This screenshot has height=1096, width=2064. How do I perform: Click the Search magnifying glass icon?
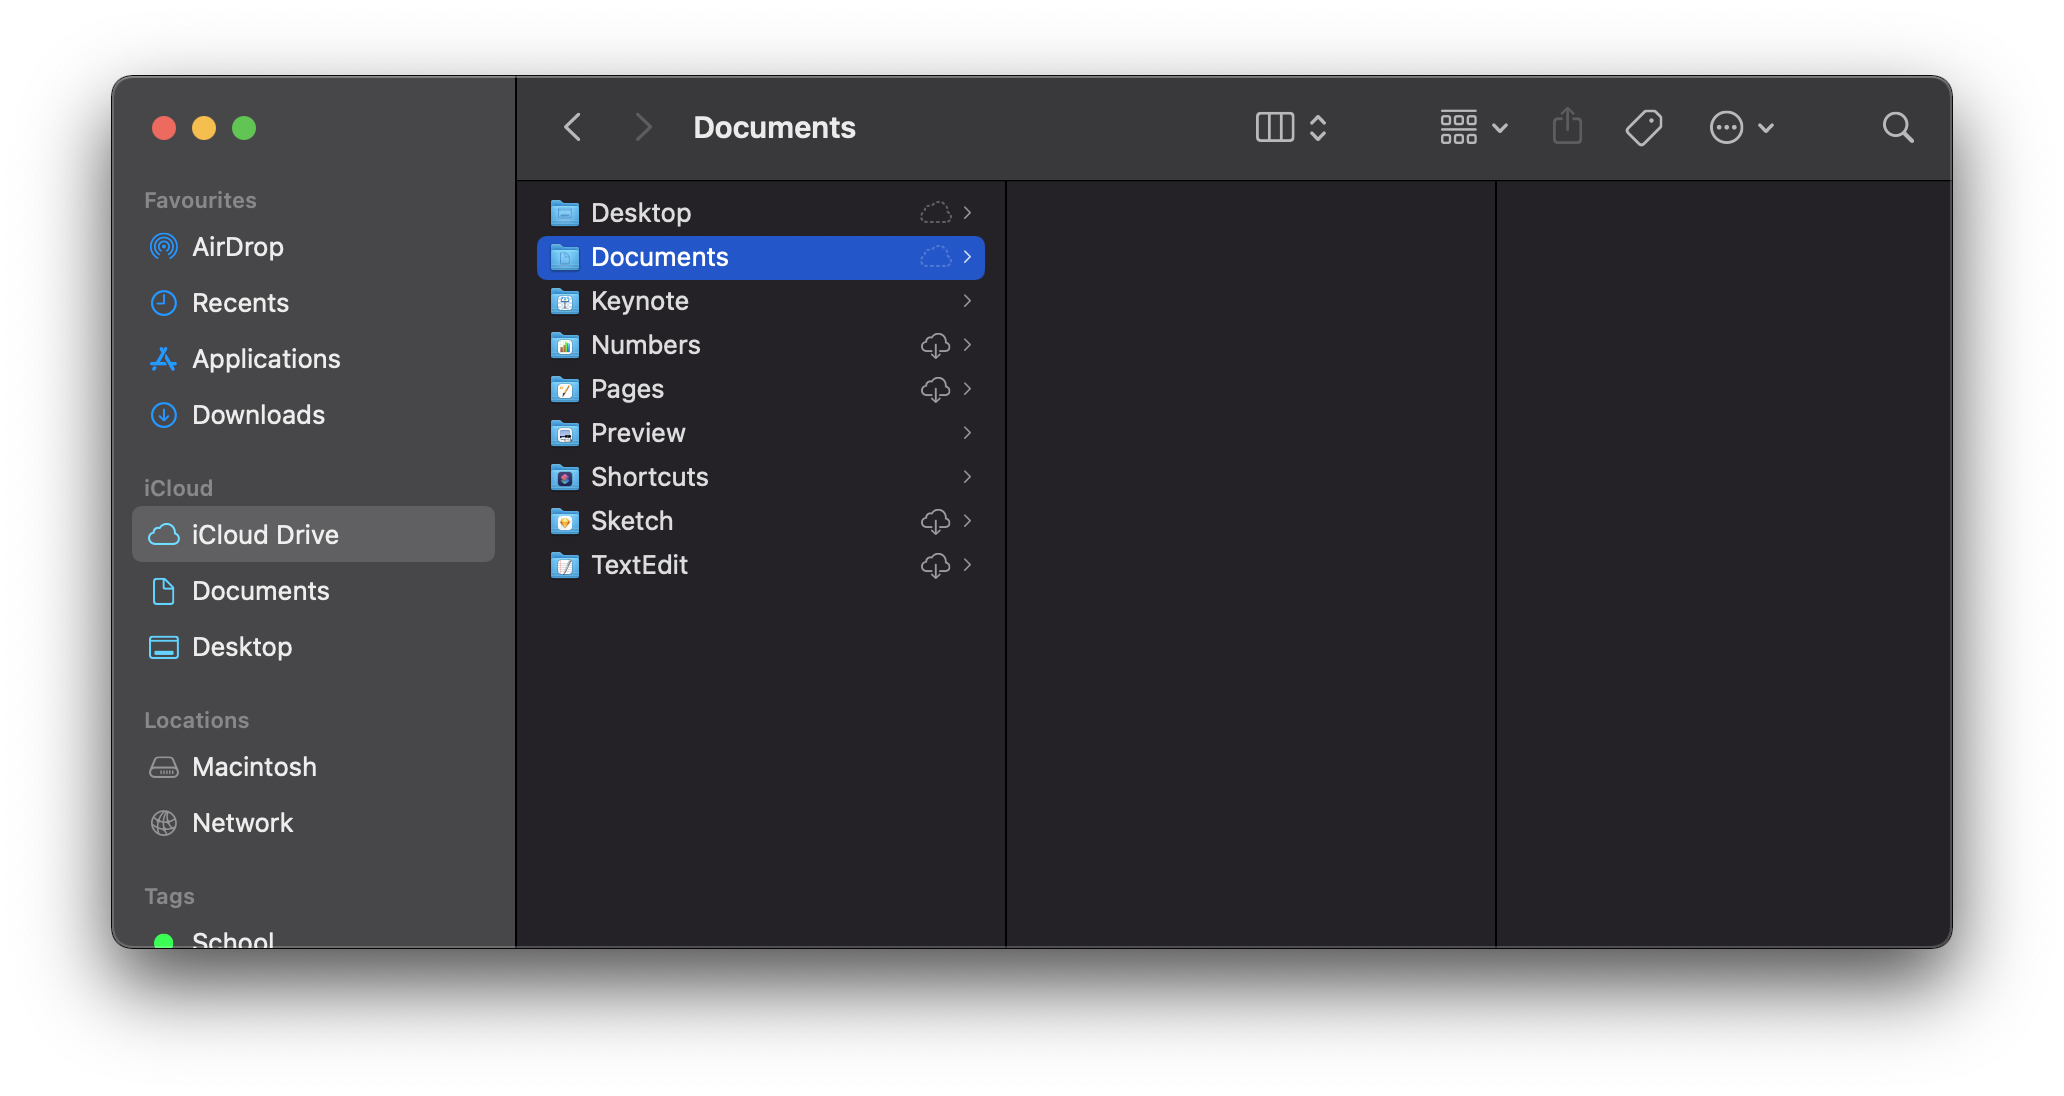click(1897, 128)
